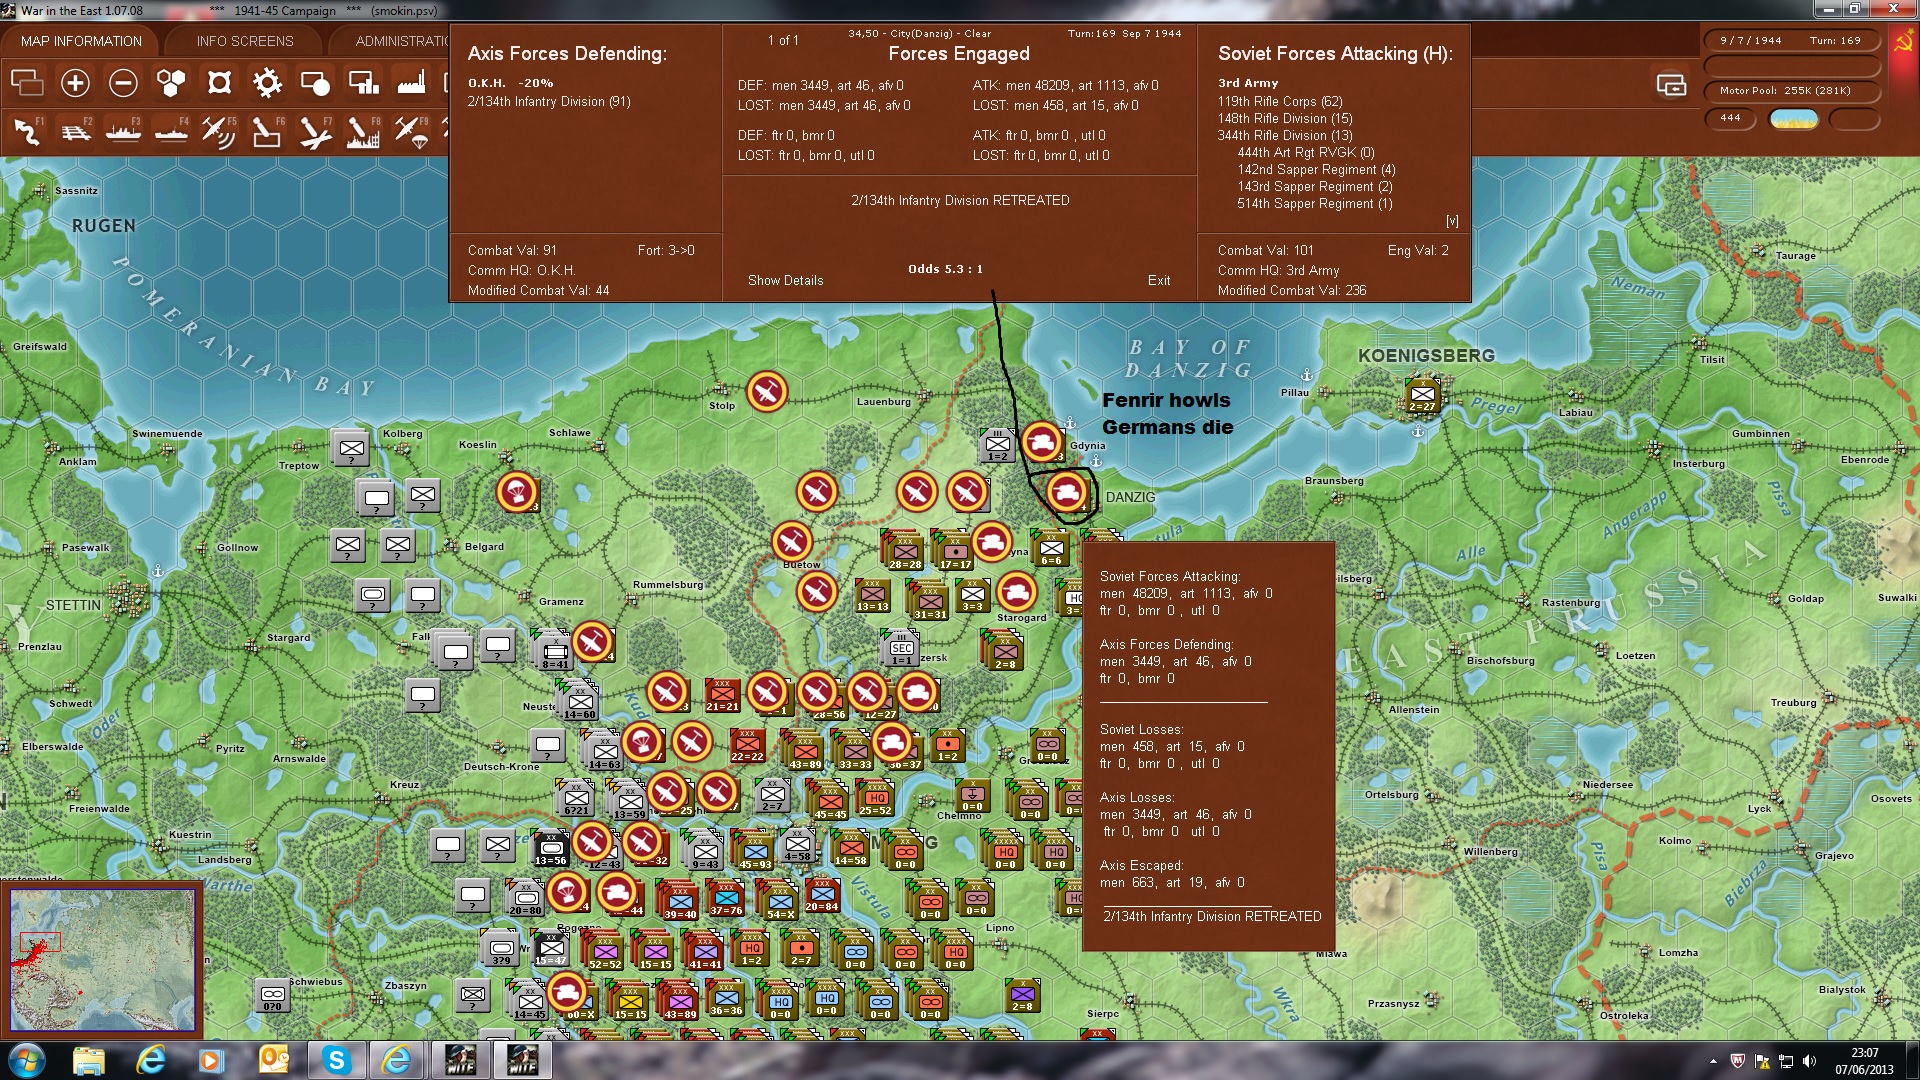This screenshot has width=1920, height=1080.
Task: Click '2/134th Infantry Division (91)' defender entry
Action: click(x=549, y=101)
